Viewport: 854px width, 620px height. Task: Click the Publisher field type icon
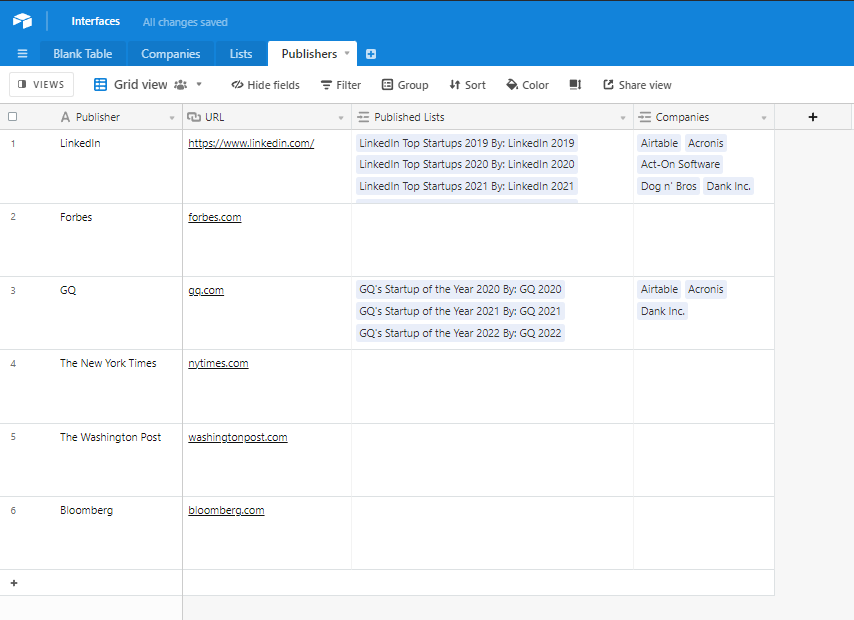pyautogui.click(x=65, y=117)
